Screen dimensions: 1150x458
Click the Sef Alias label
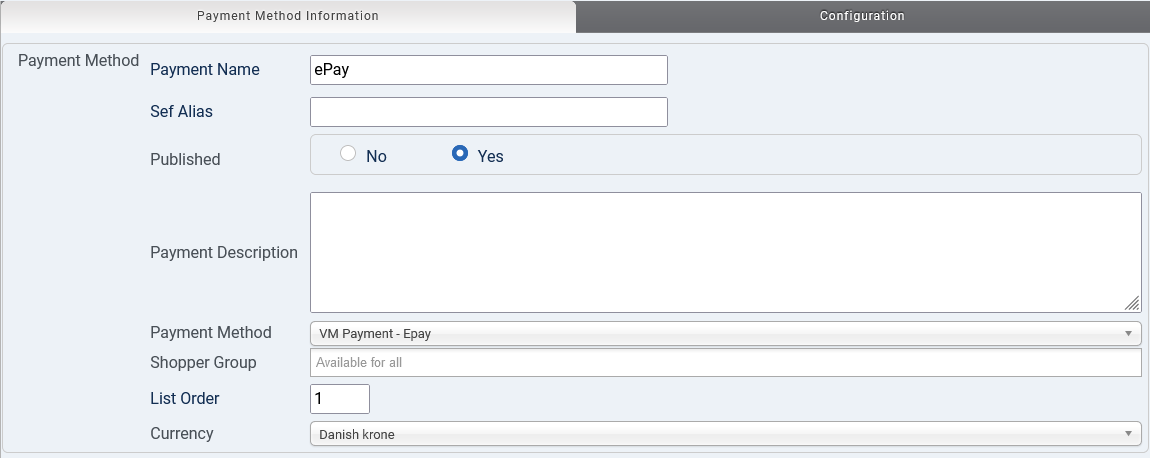(x=181, y=112)
